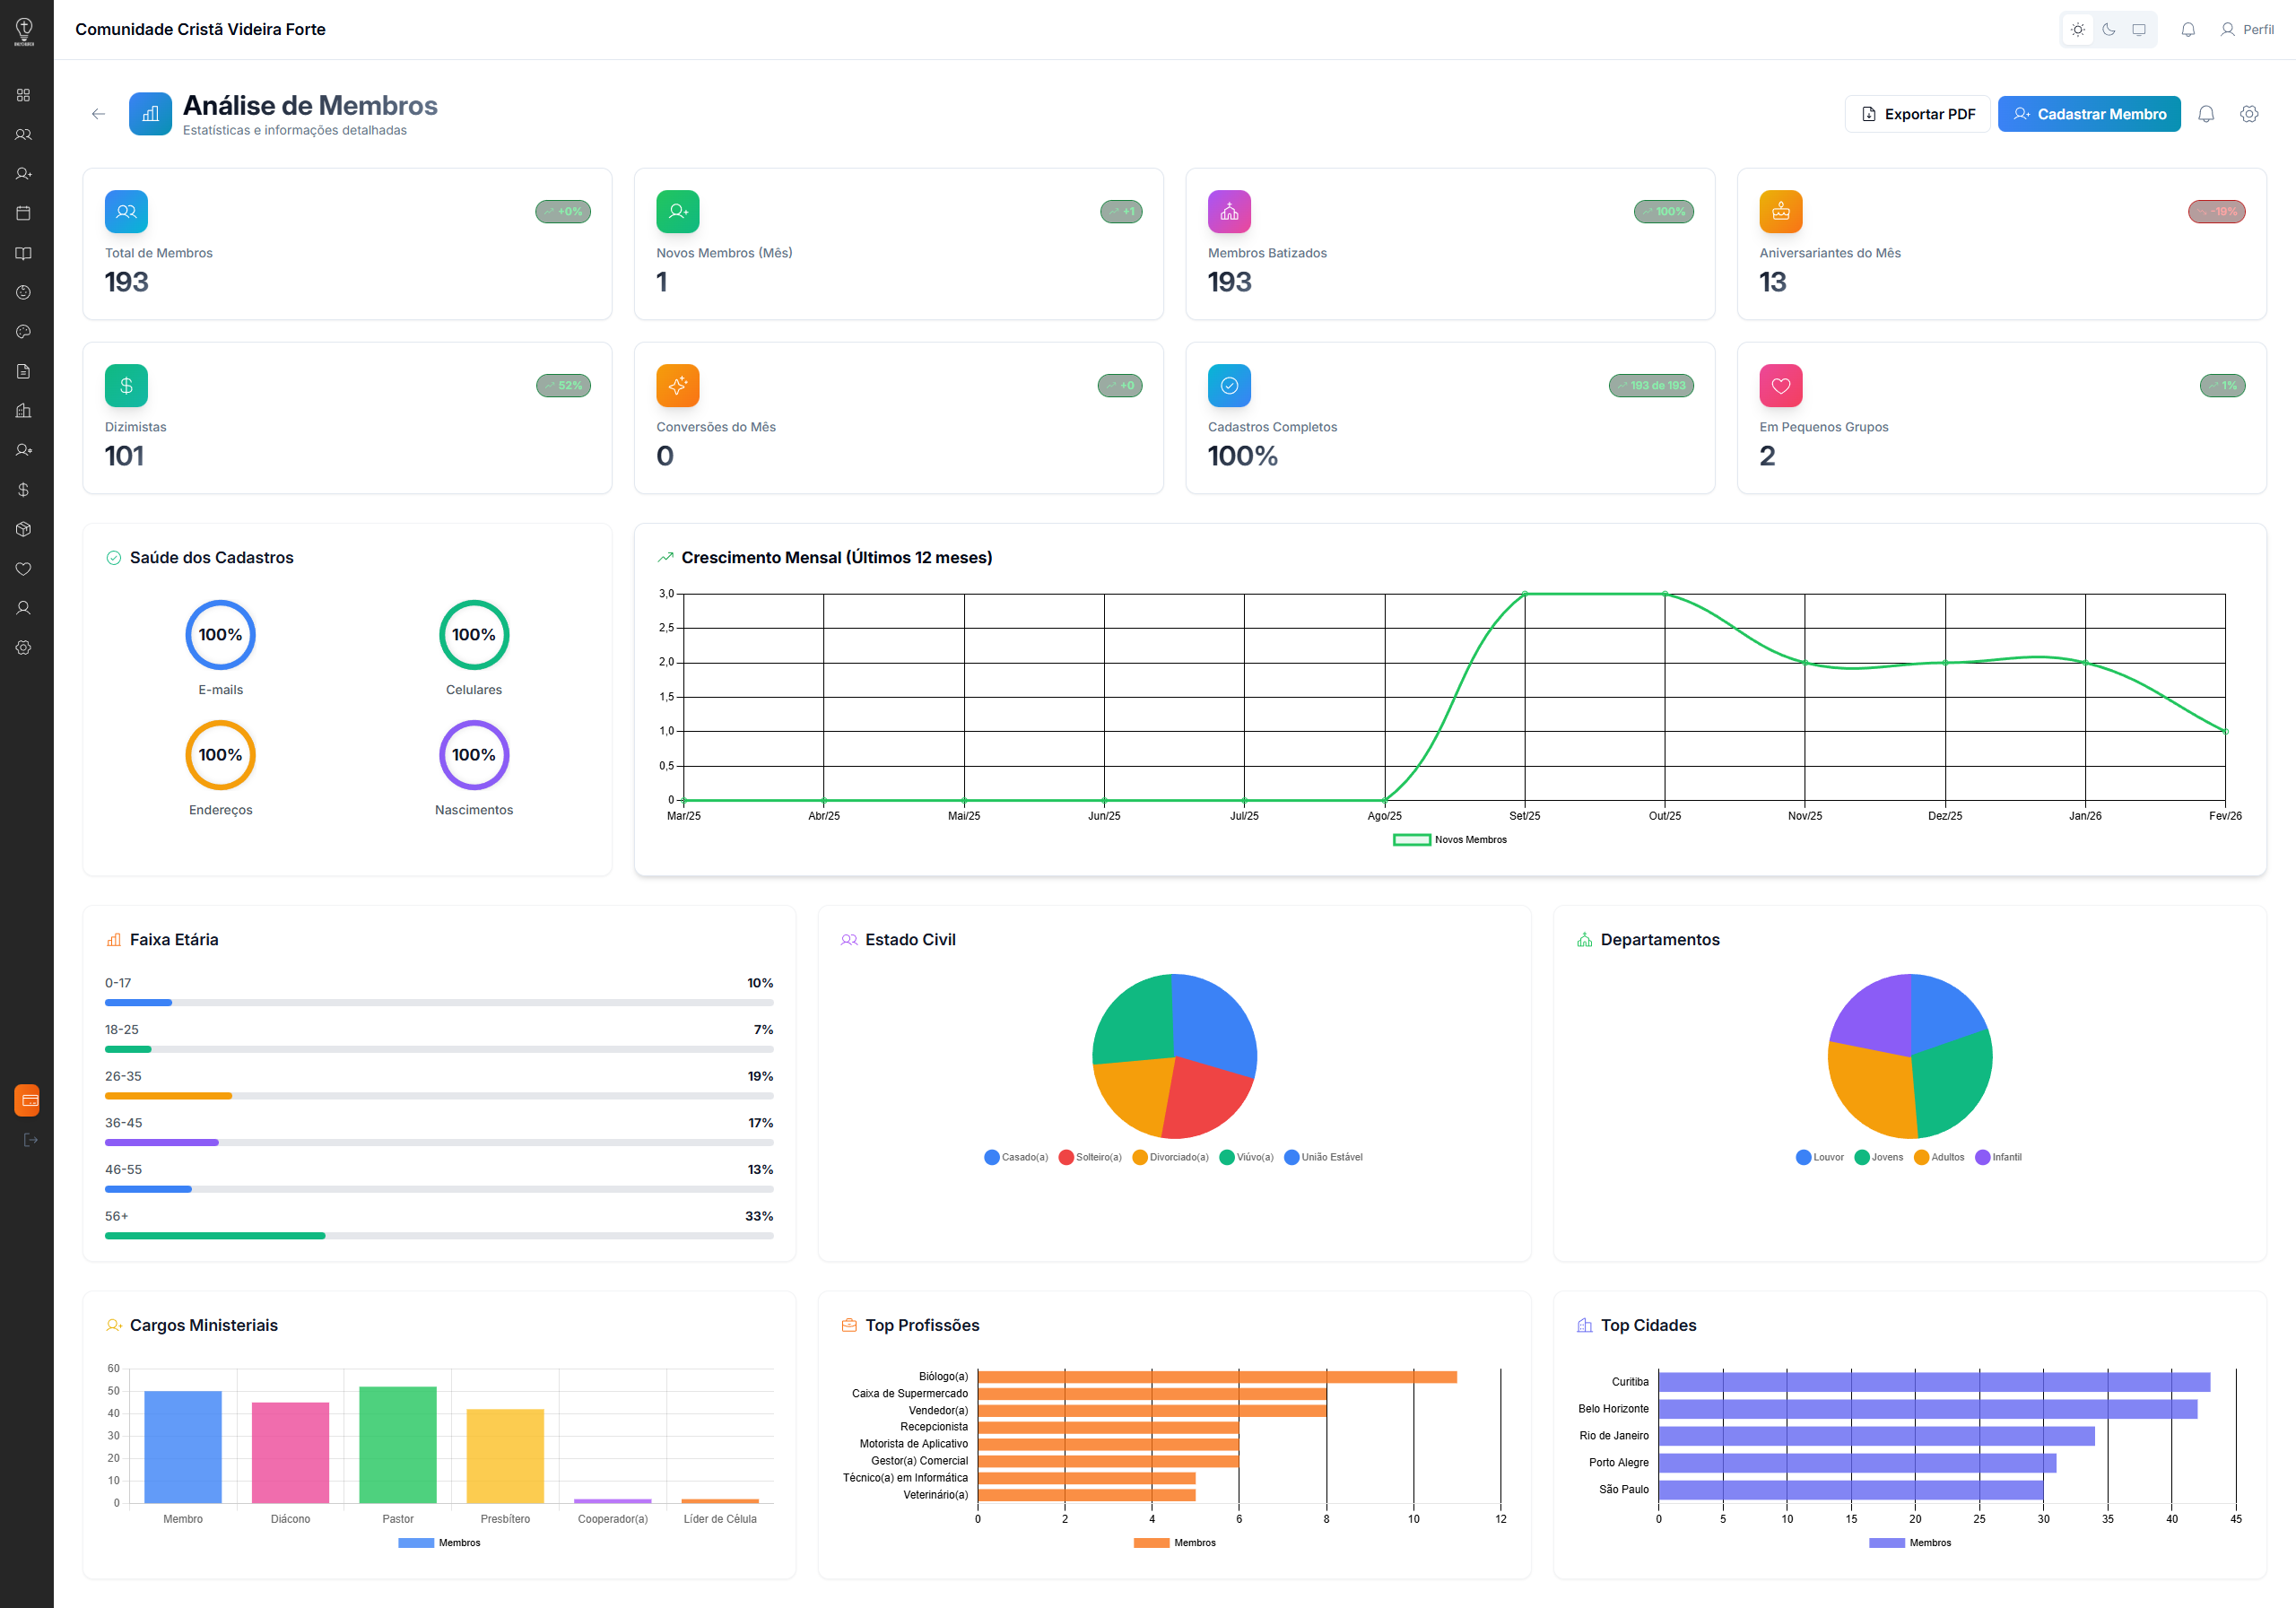
Task: Click the baby face icon in sidebar
Action: click(x=24, y=292)
